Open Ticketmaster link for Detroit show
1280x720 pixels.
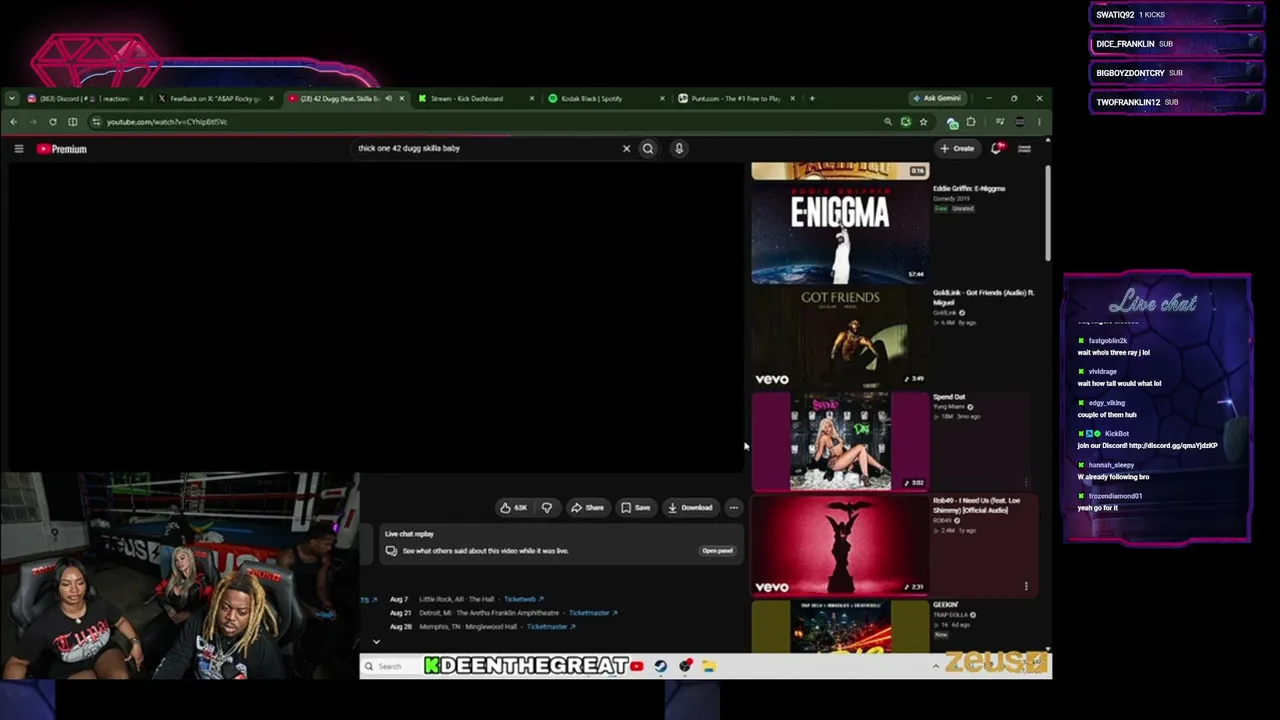593,613
